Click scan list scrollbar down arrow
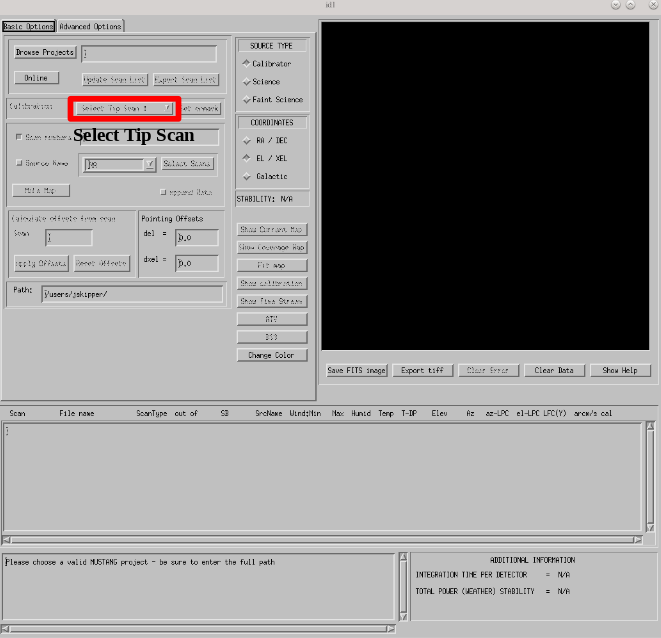This screenshot has width=661, height=638. pyautogui.click(x=650, y=528)
